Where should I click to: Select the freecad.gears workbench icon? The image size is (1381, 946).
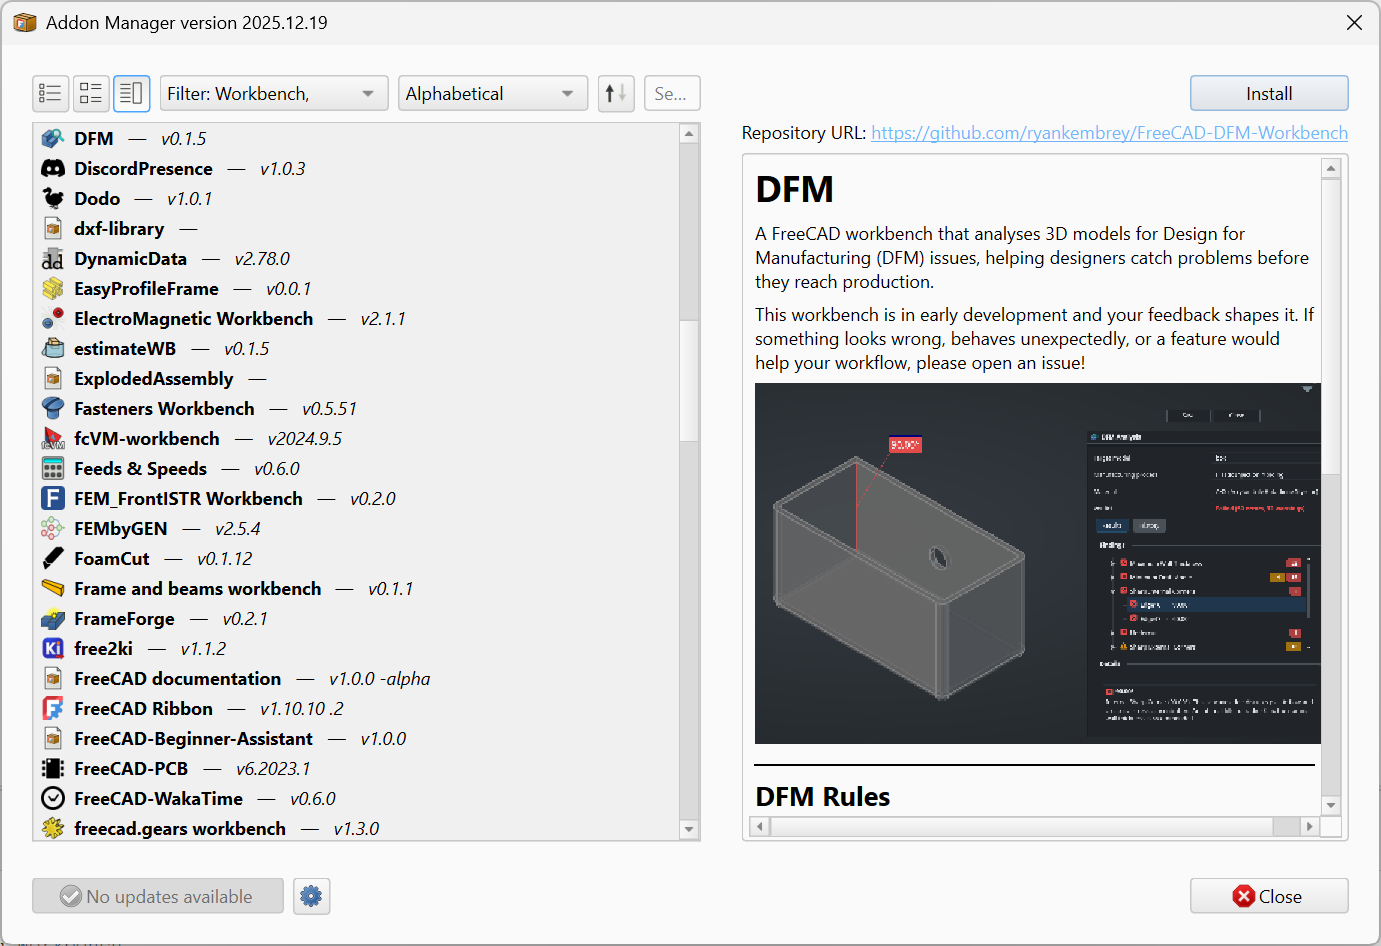coord(53,828)
